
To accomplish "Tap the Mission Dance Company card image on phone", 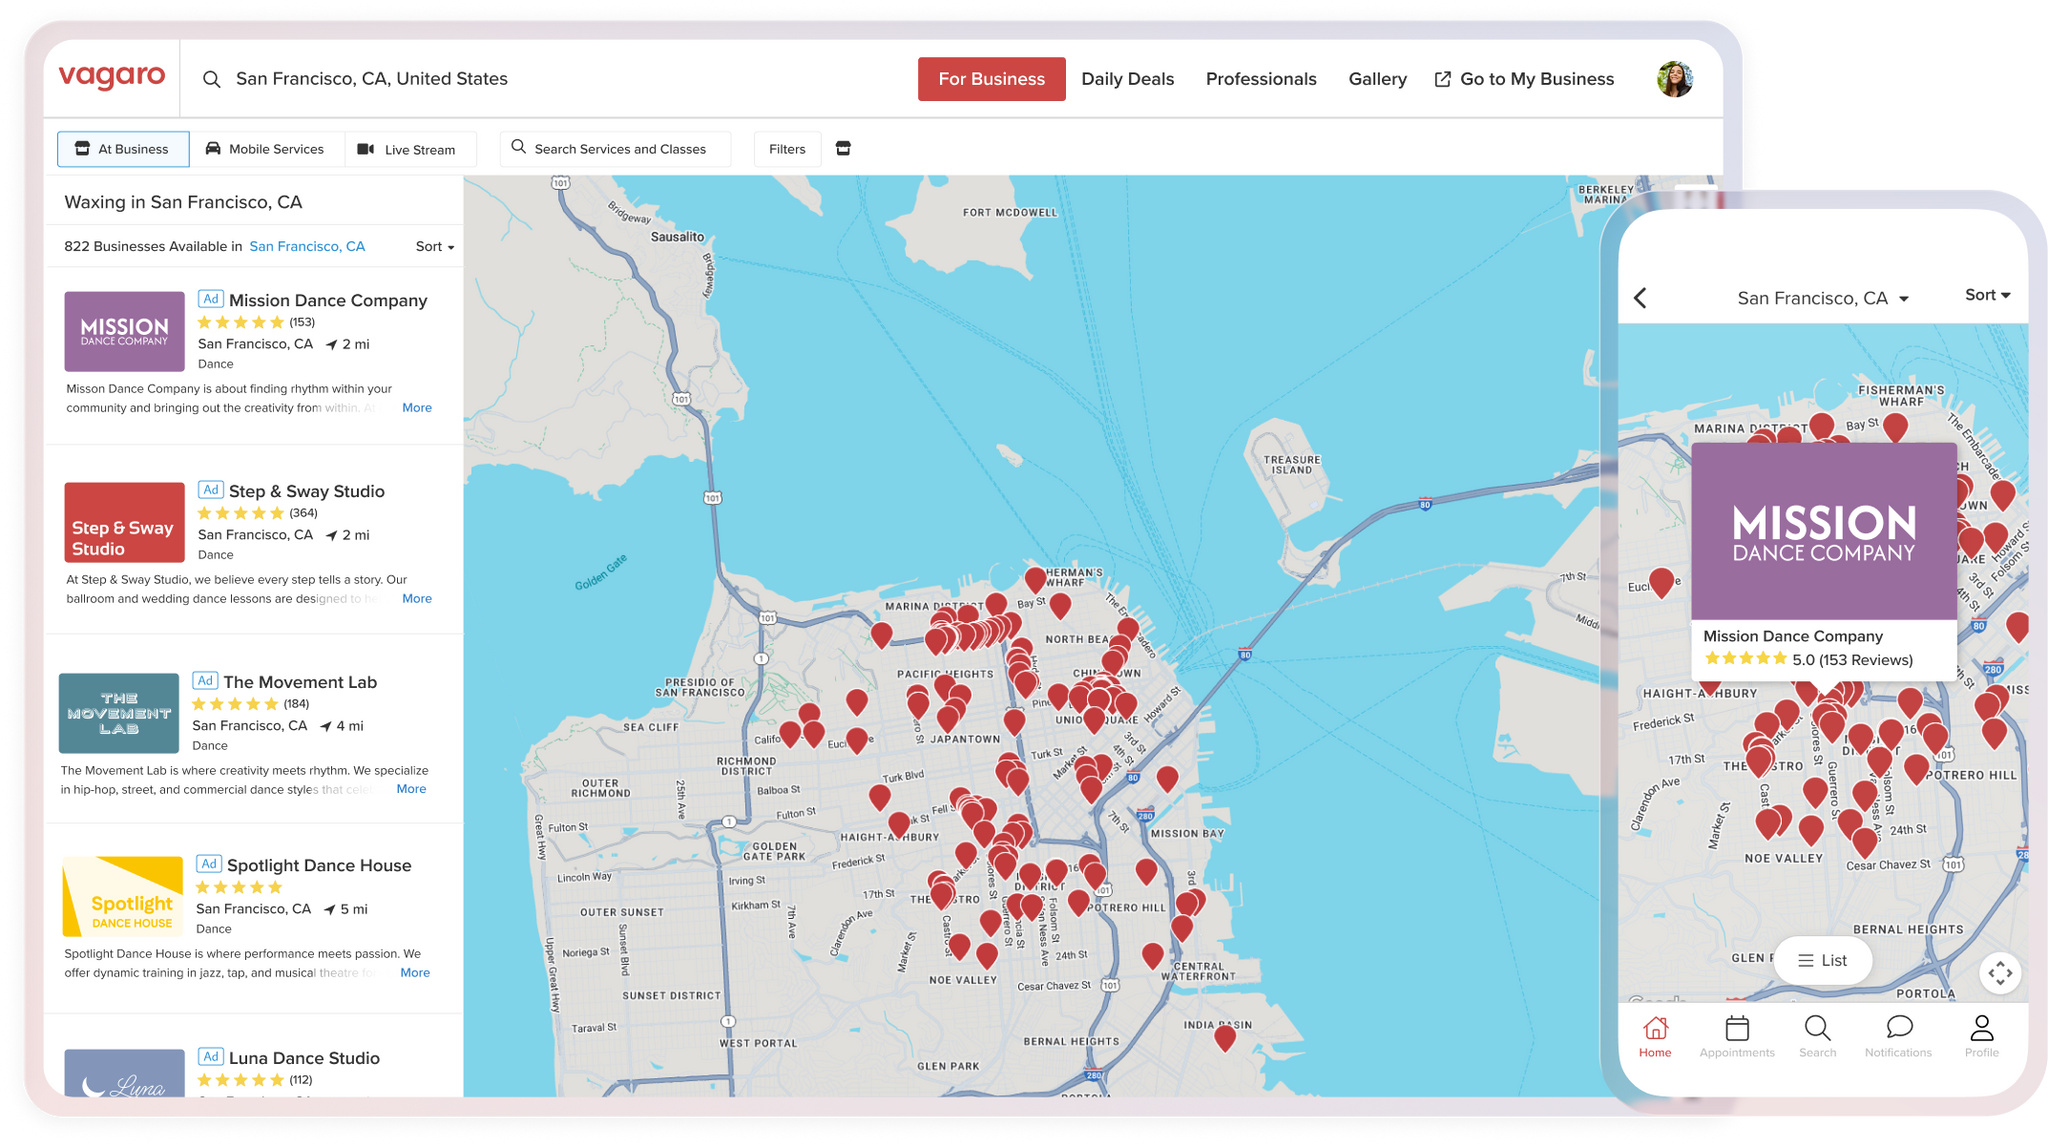I will click(x=1823, y=532).
